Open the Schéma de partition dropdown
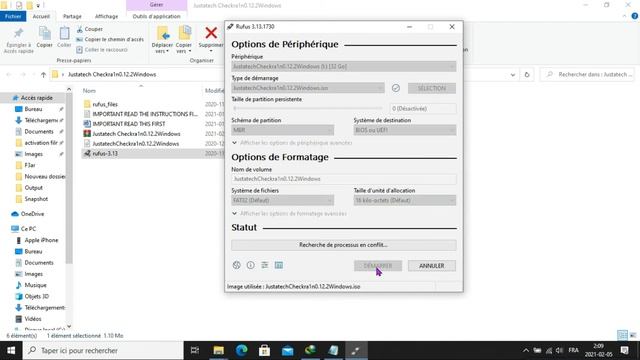 click(x=282, y=130)
